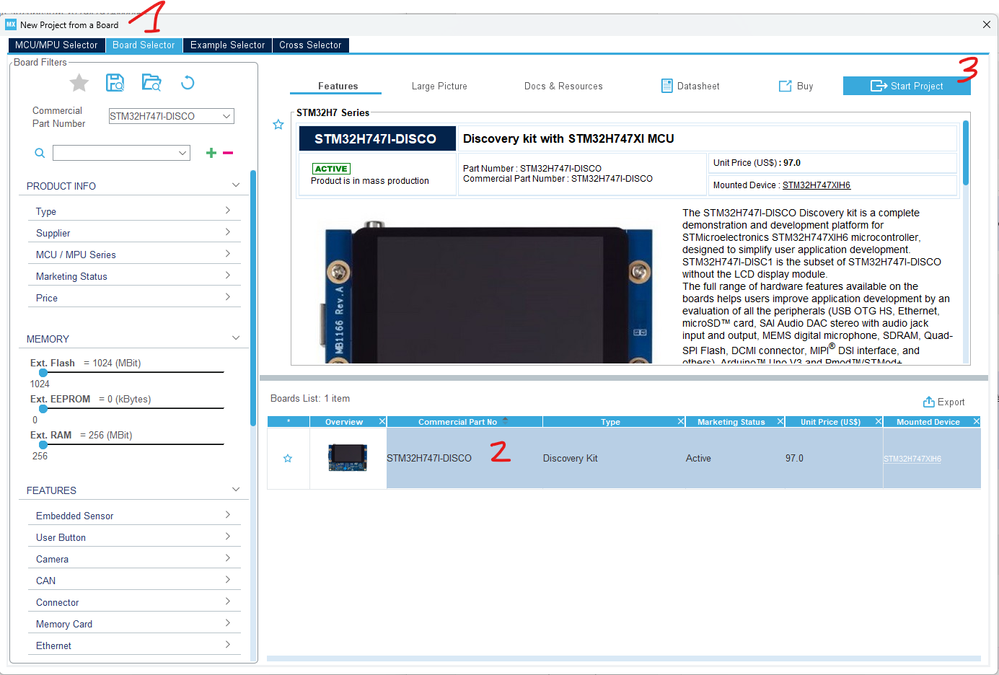Remove the Overview column
Image resolution: width=999 pixels, height=675 pixels.
[x=382, y=421]
